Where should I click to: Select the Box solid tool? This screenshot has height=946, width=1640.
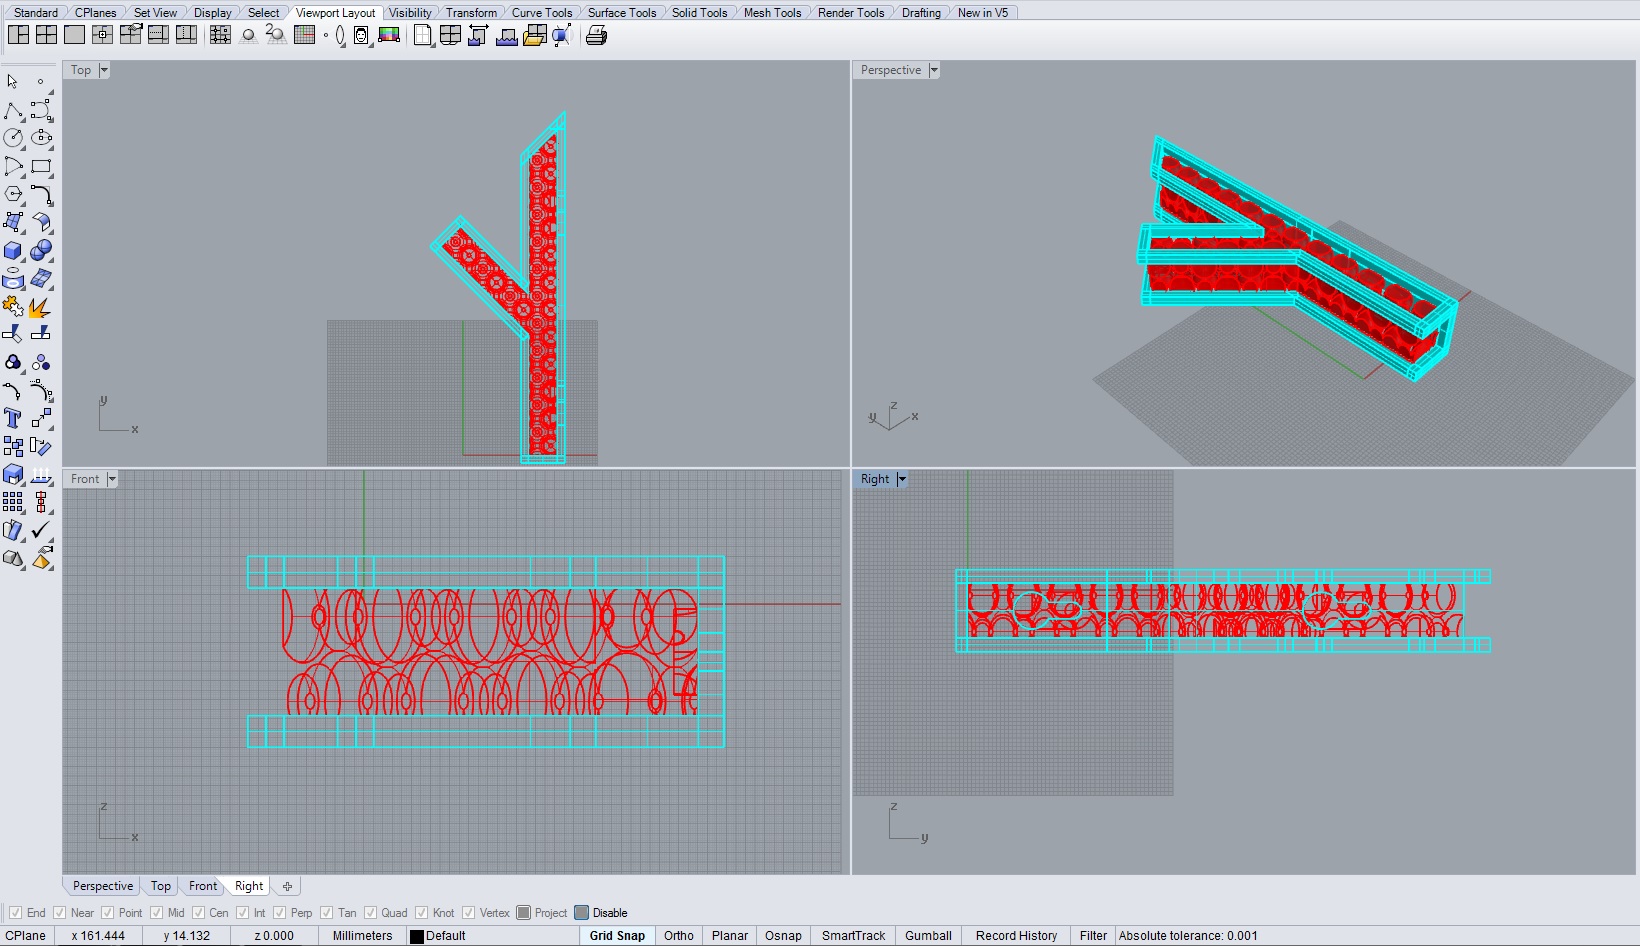tap(13, 250)
